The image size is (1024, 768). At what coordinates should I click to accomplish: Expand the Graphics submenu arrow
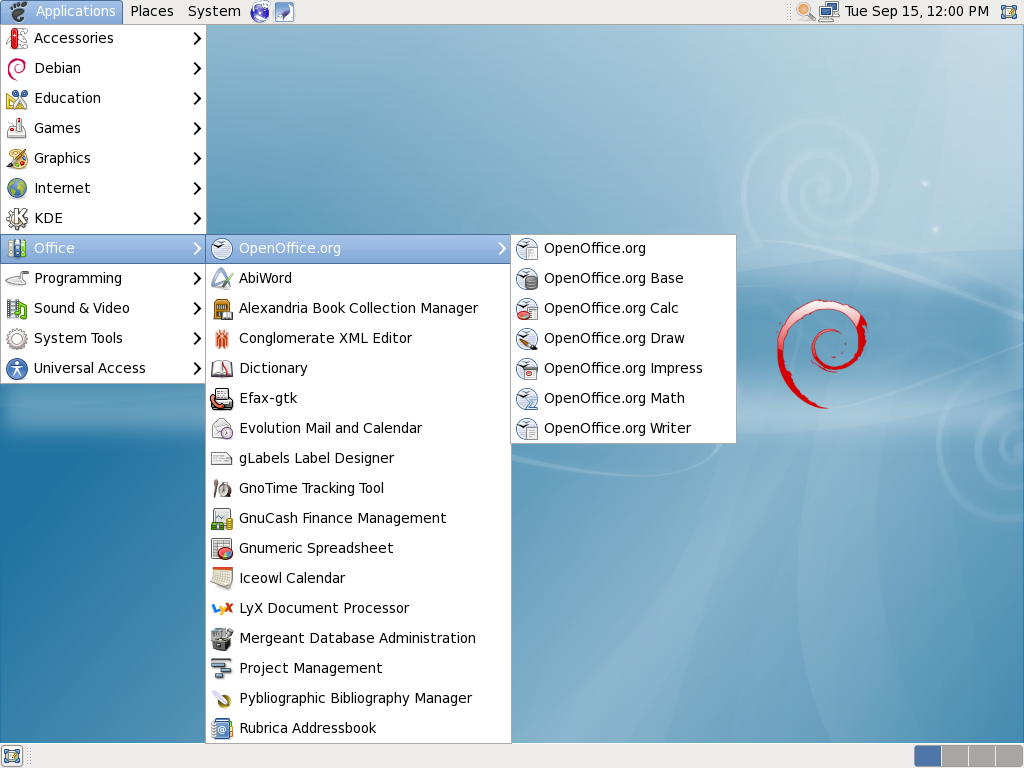(197, 159)
